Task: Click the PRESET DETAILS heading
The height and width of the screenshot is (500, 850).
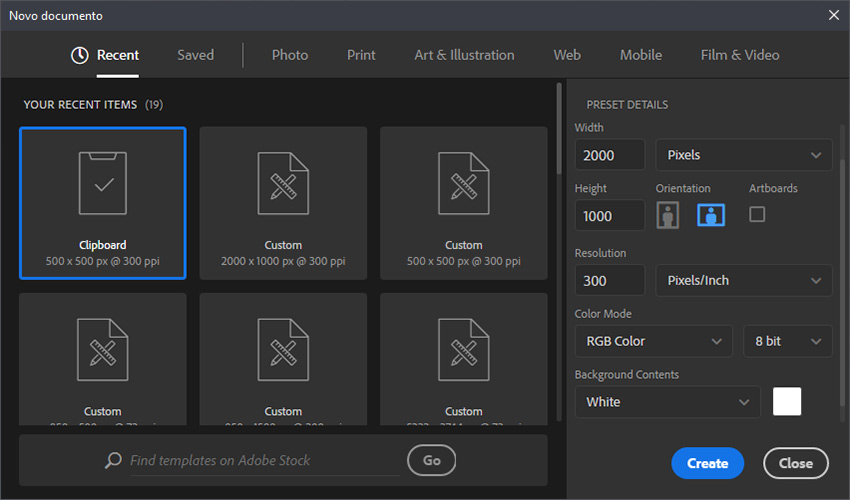Action: pos(627,105)
